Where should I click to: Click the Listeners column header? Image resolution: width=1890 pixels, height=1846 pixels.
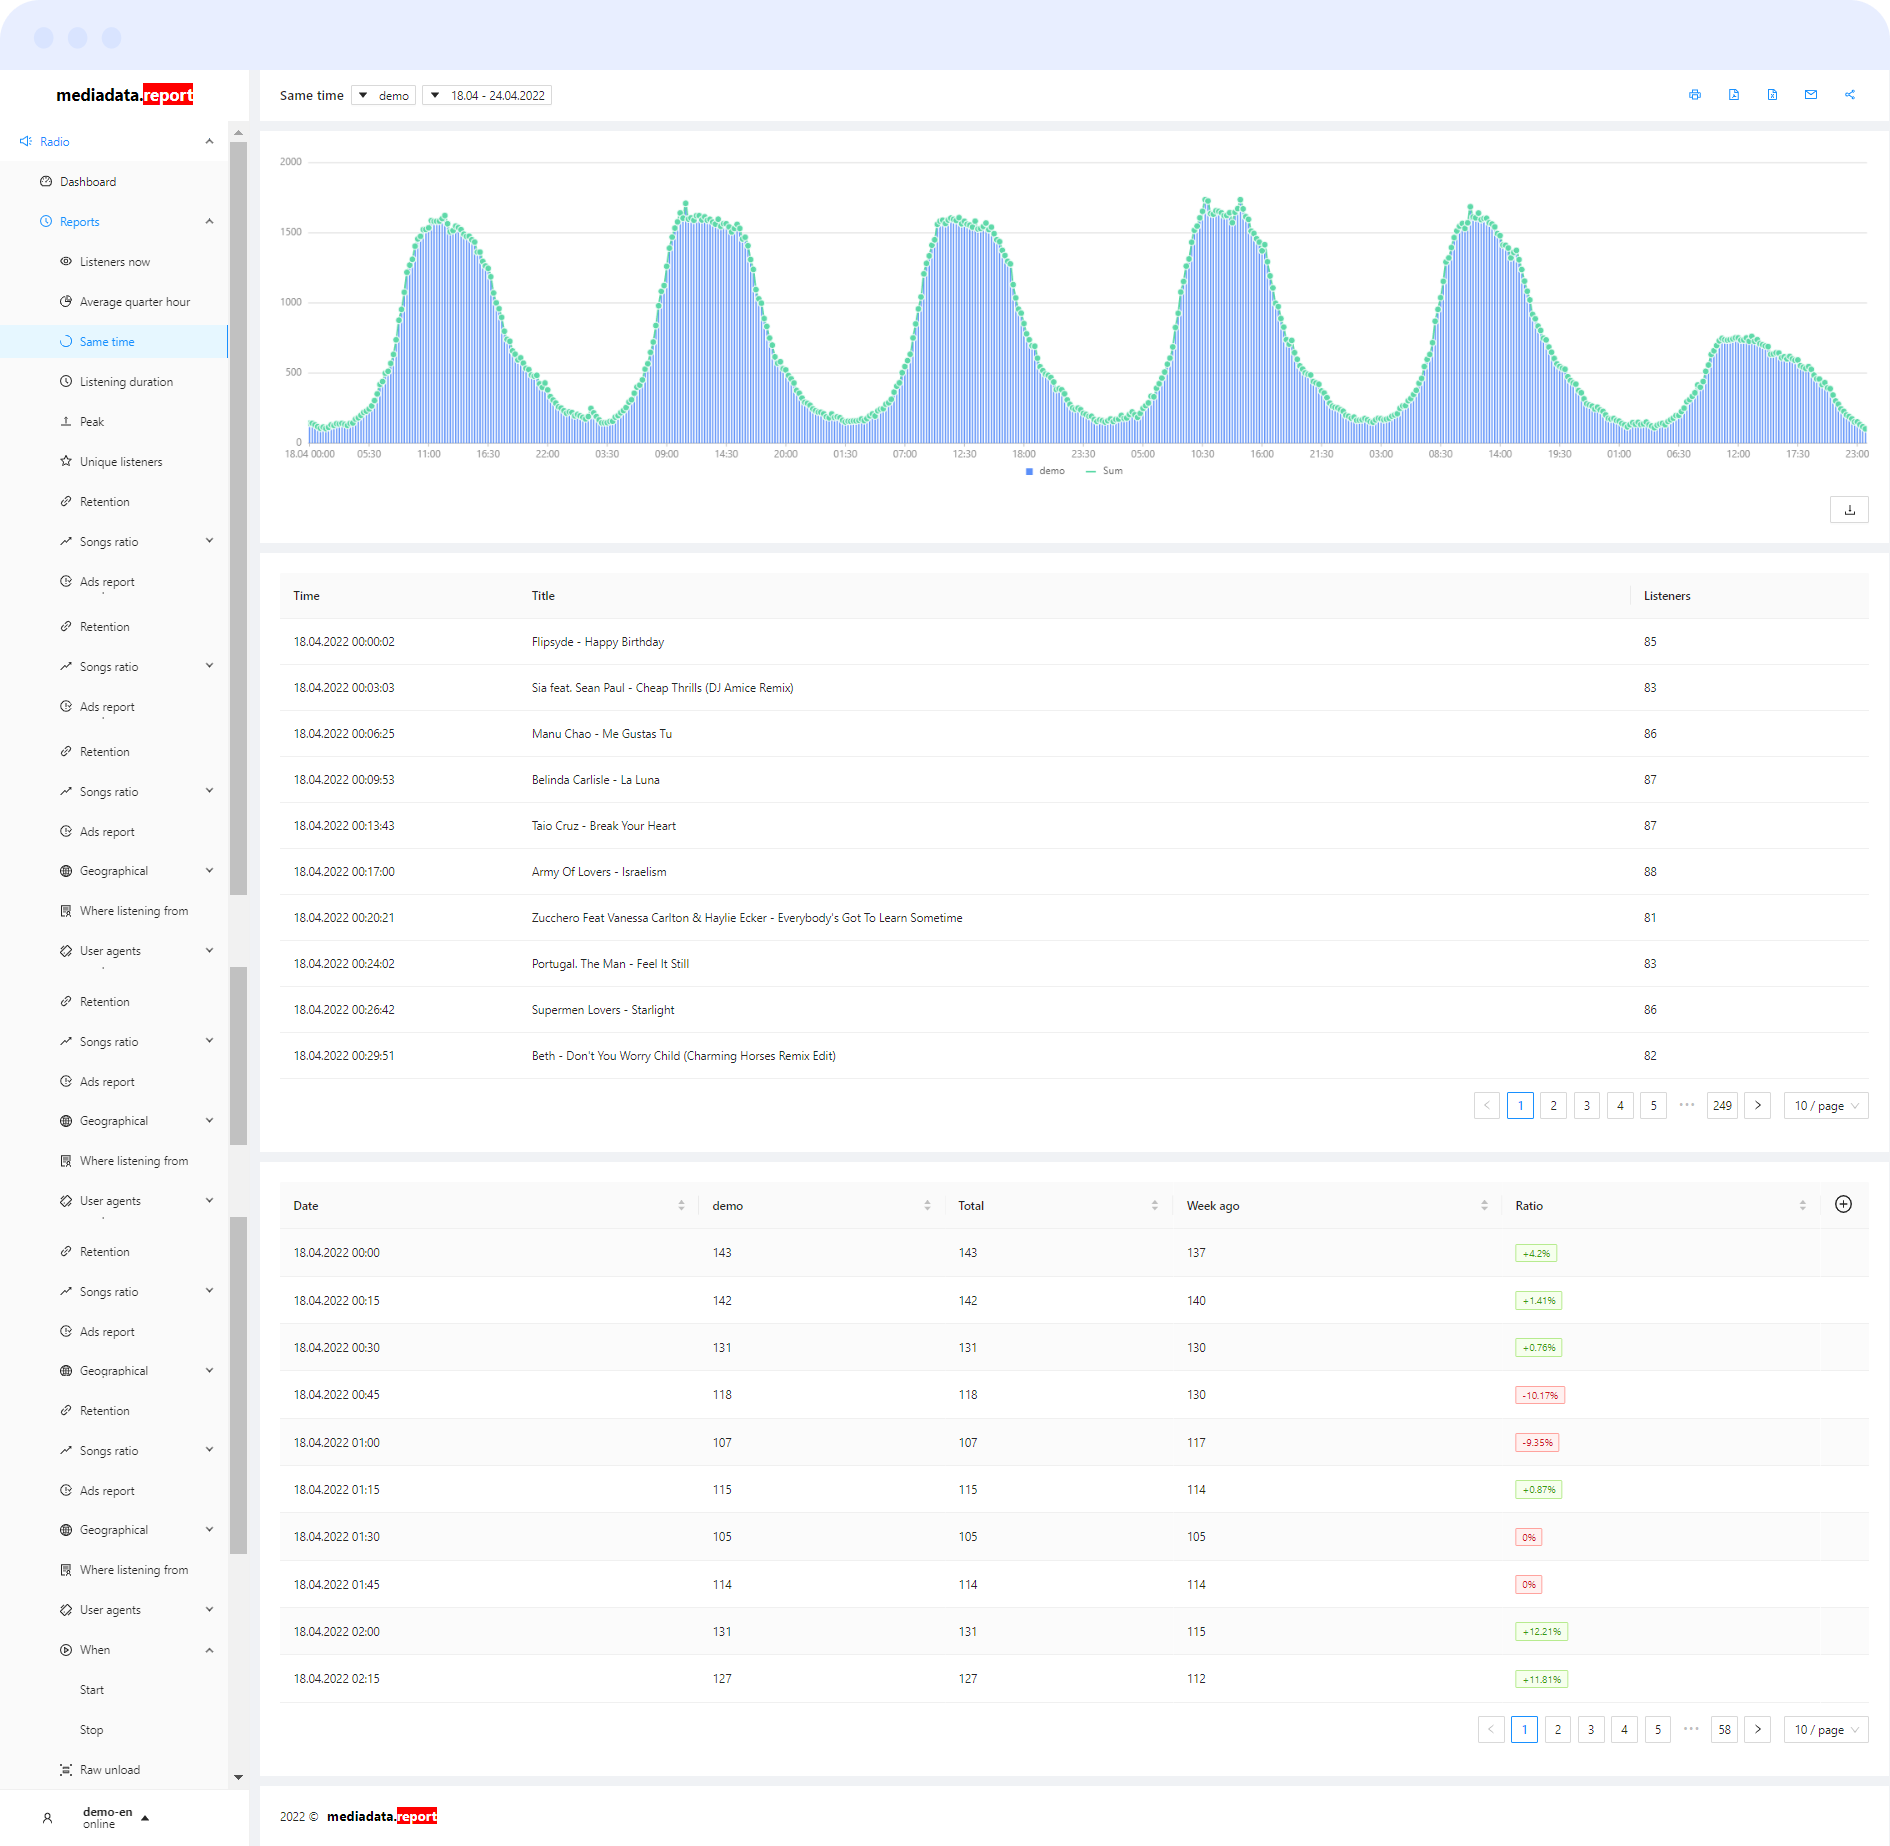tap(1667, 596)
